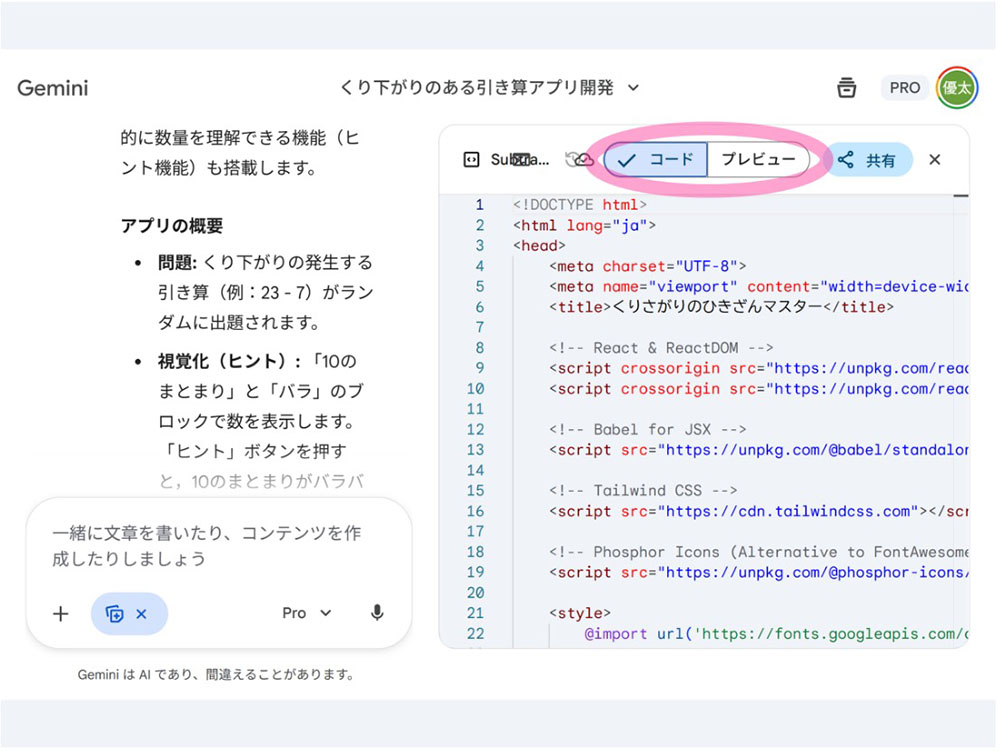Viewport: 1000px width, 751px height.
Task: Switch the view toggle to プレビュー
Action: pos(759,160)
